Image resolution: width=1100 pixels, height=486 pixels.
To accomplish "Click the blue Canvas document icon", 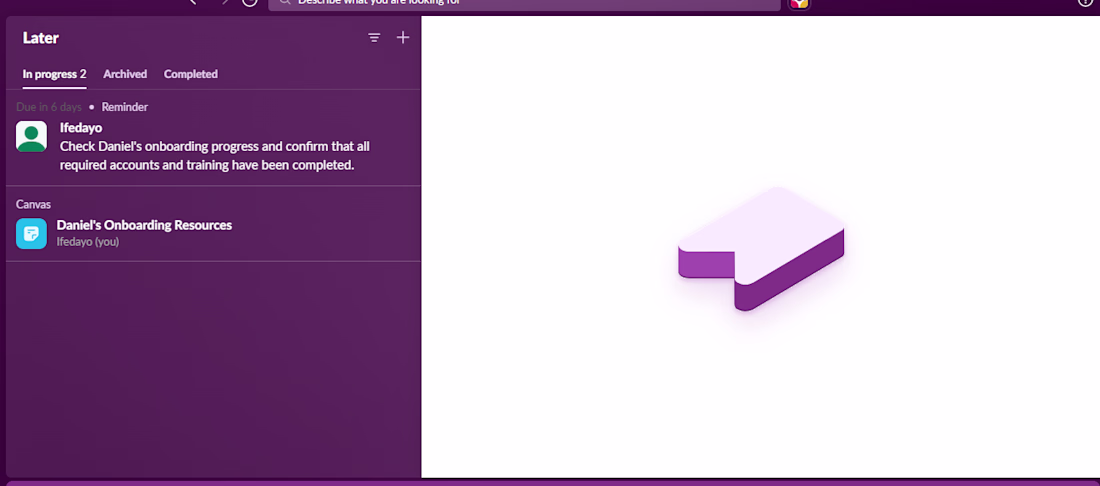I will click(32, 234).
